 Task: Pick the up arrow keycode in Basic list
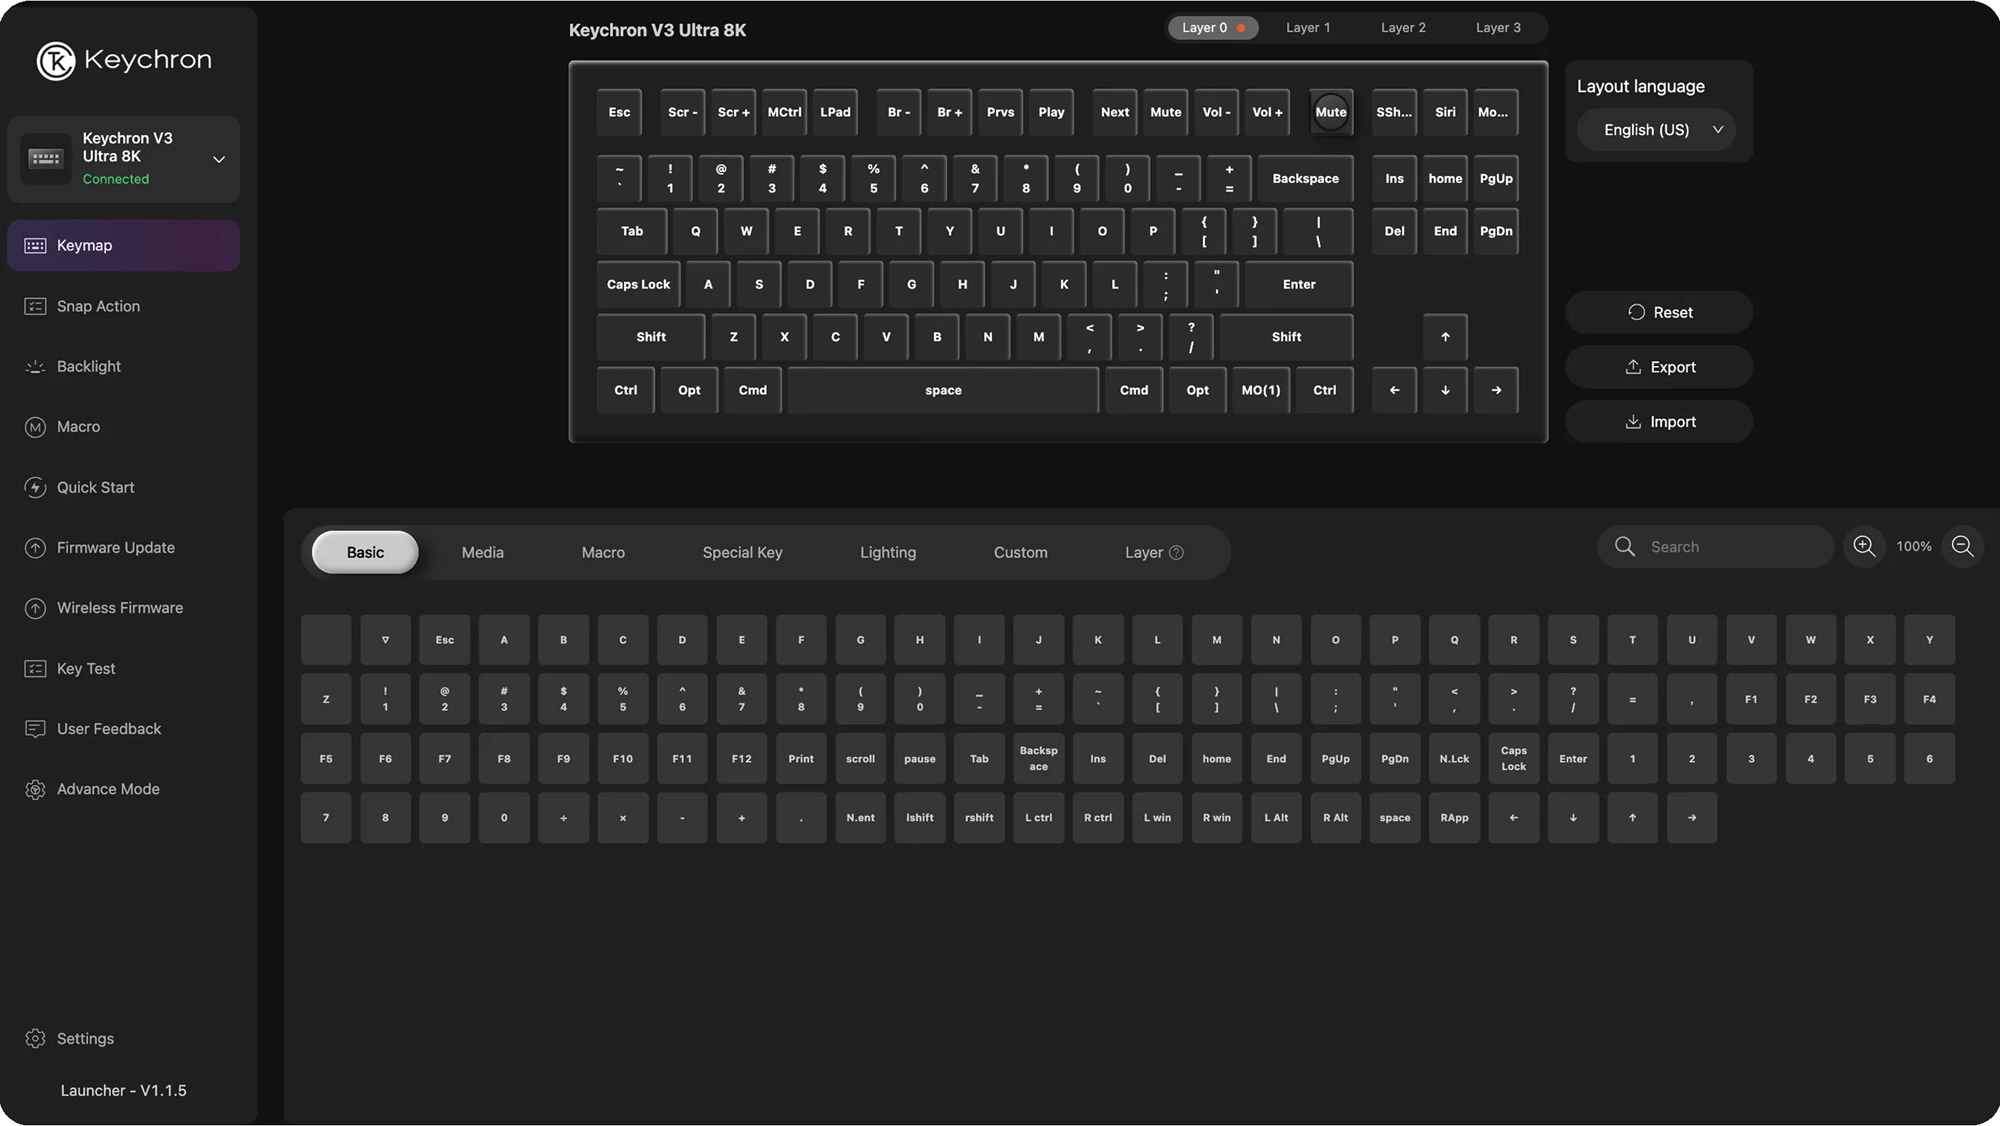(x=1632, y=818)
